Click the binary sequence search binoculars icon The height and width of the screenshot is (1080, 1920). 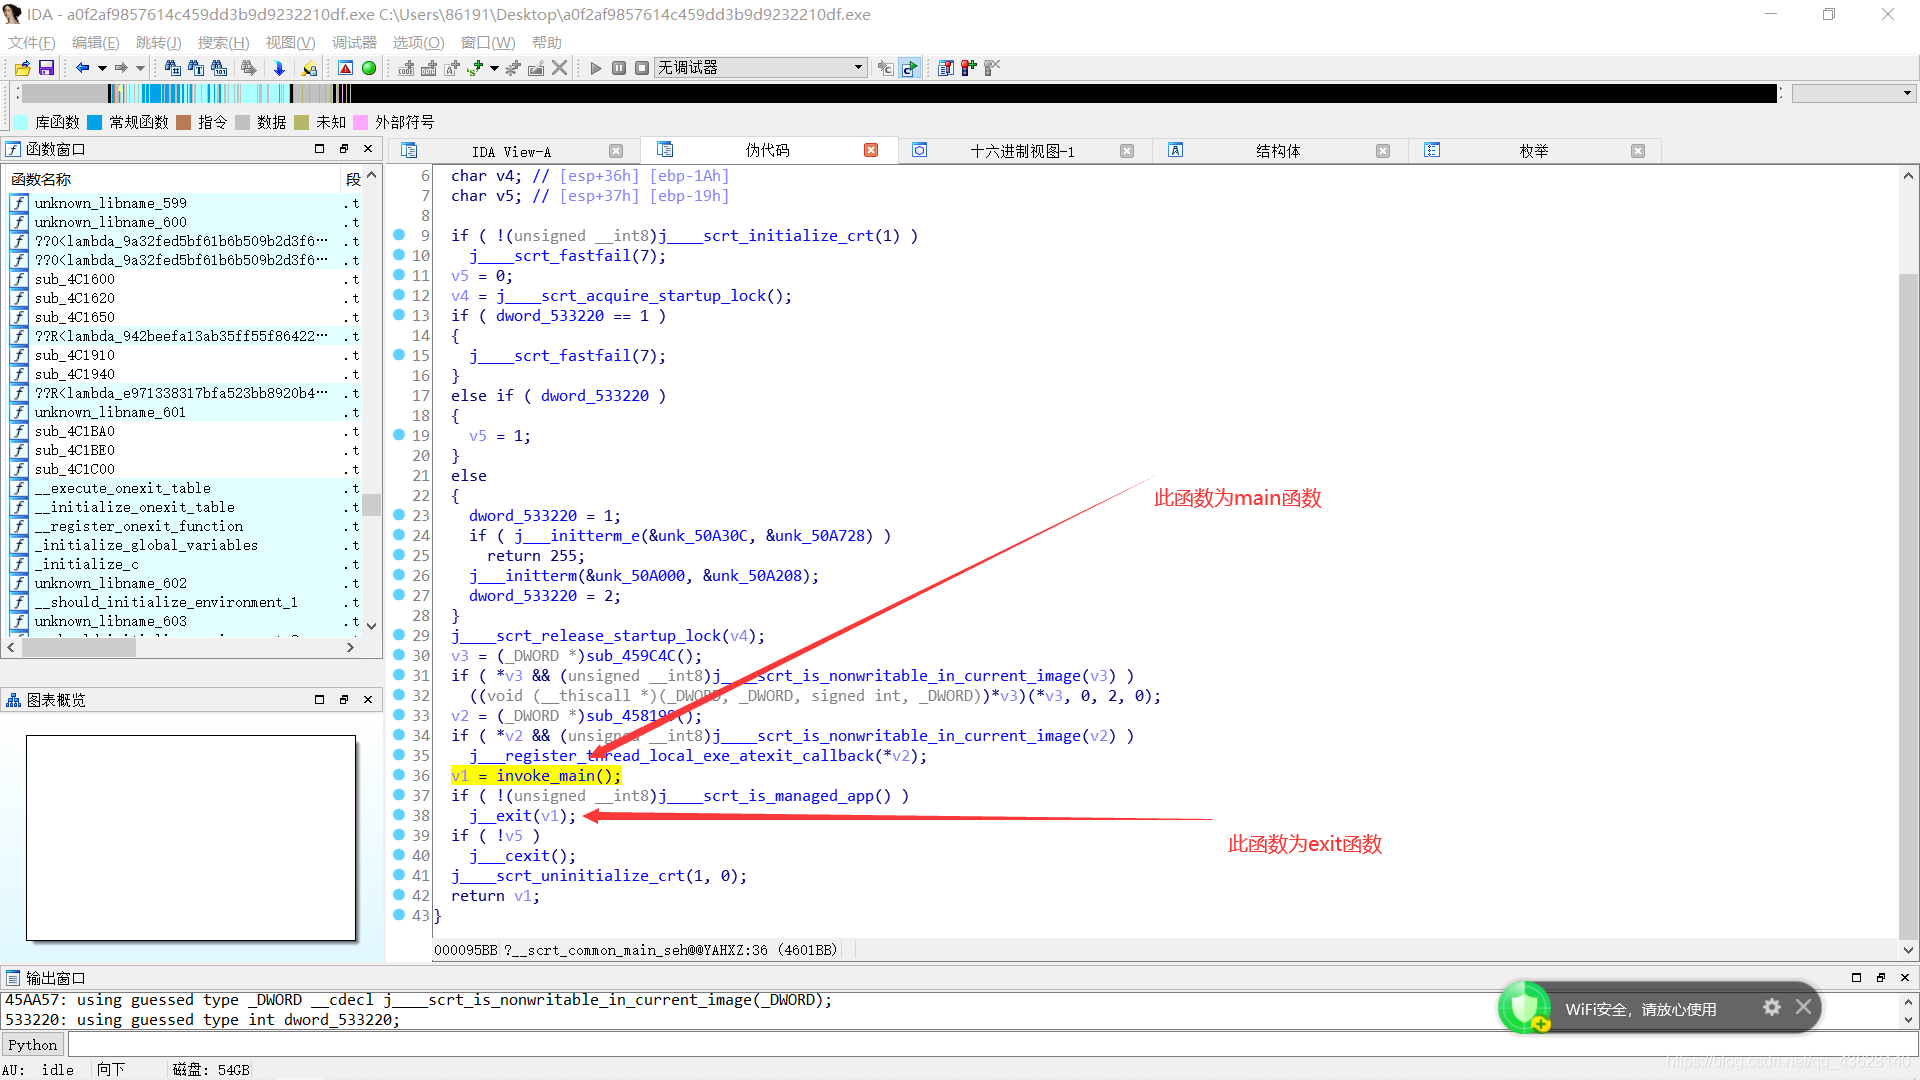point(220,68)
